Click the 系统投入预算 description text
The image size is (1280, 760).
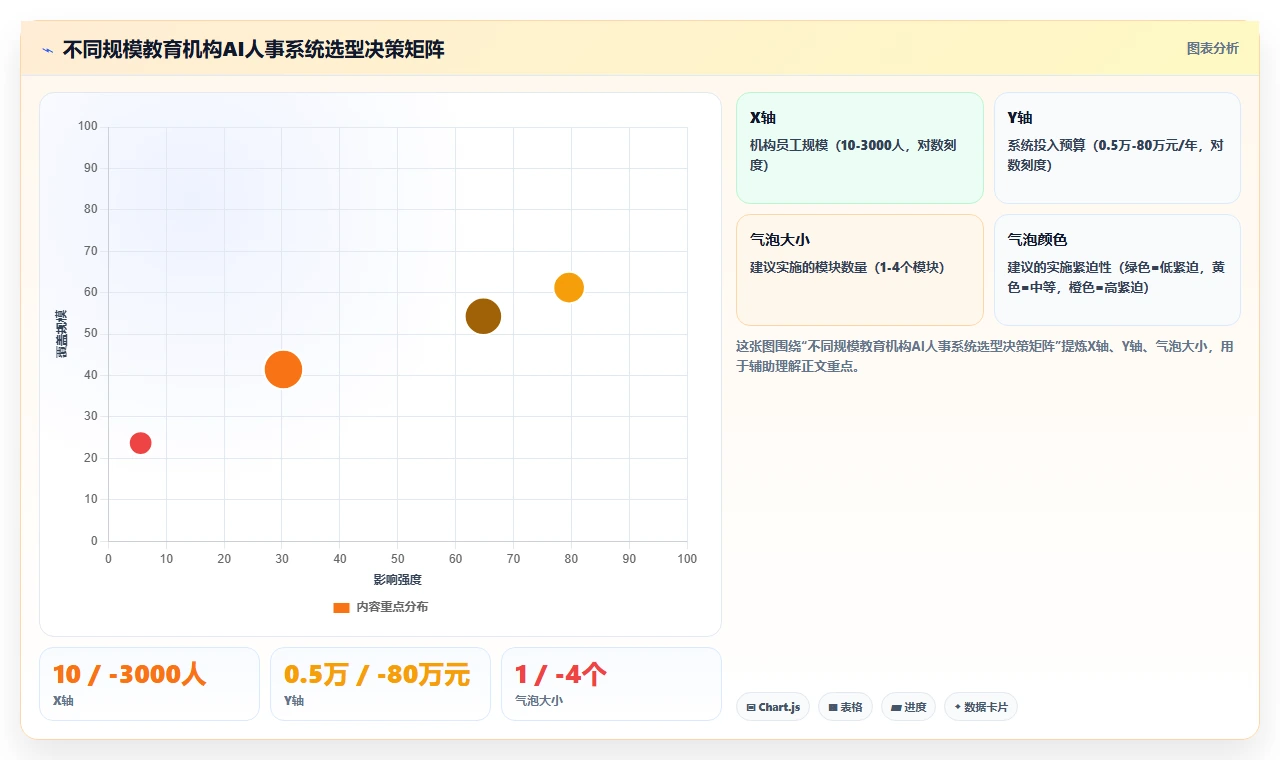1115,155
